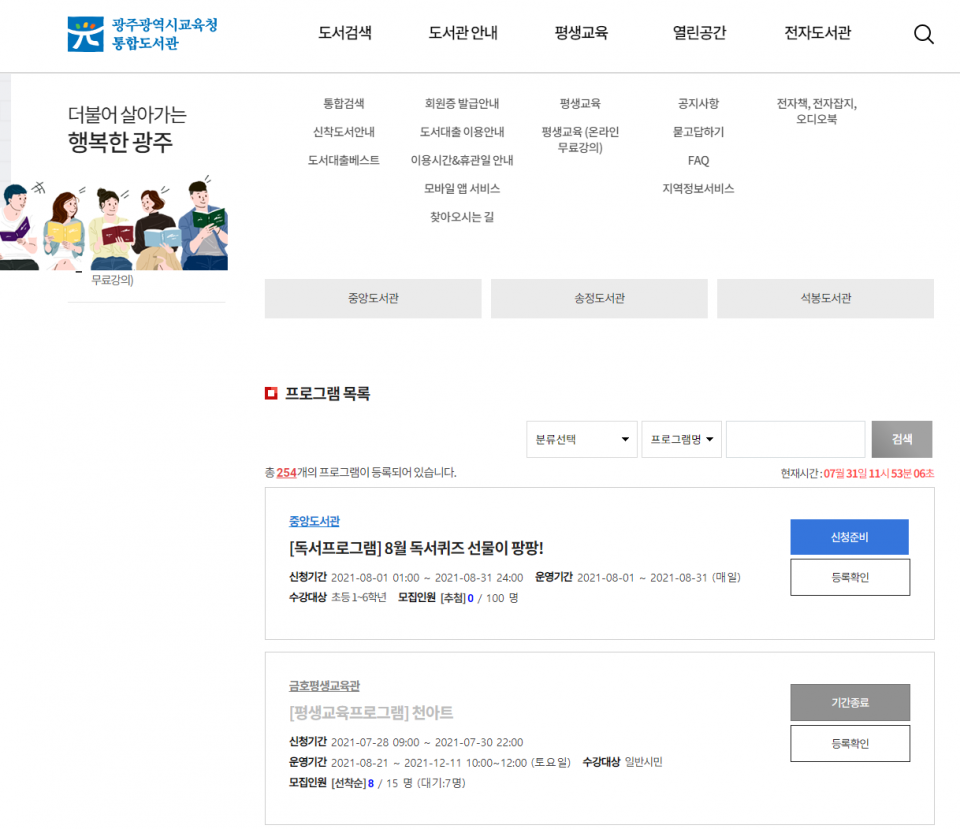This screenshot has width=960, height=829.
Task: Select the 석봉도서관 tab
Action: click(825, 299)
